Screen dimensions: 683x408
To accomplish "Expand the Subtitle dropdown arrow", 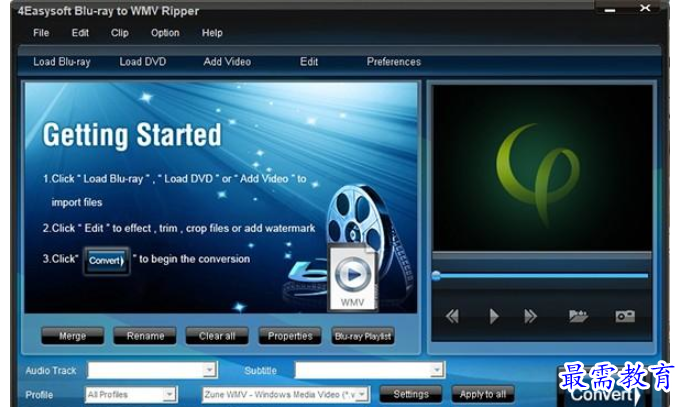I will click(437, 370).
